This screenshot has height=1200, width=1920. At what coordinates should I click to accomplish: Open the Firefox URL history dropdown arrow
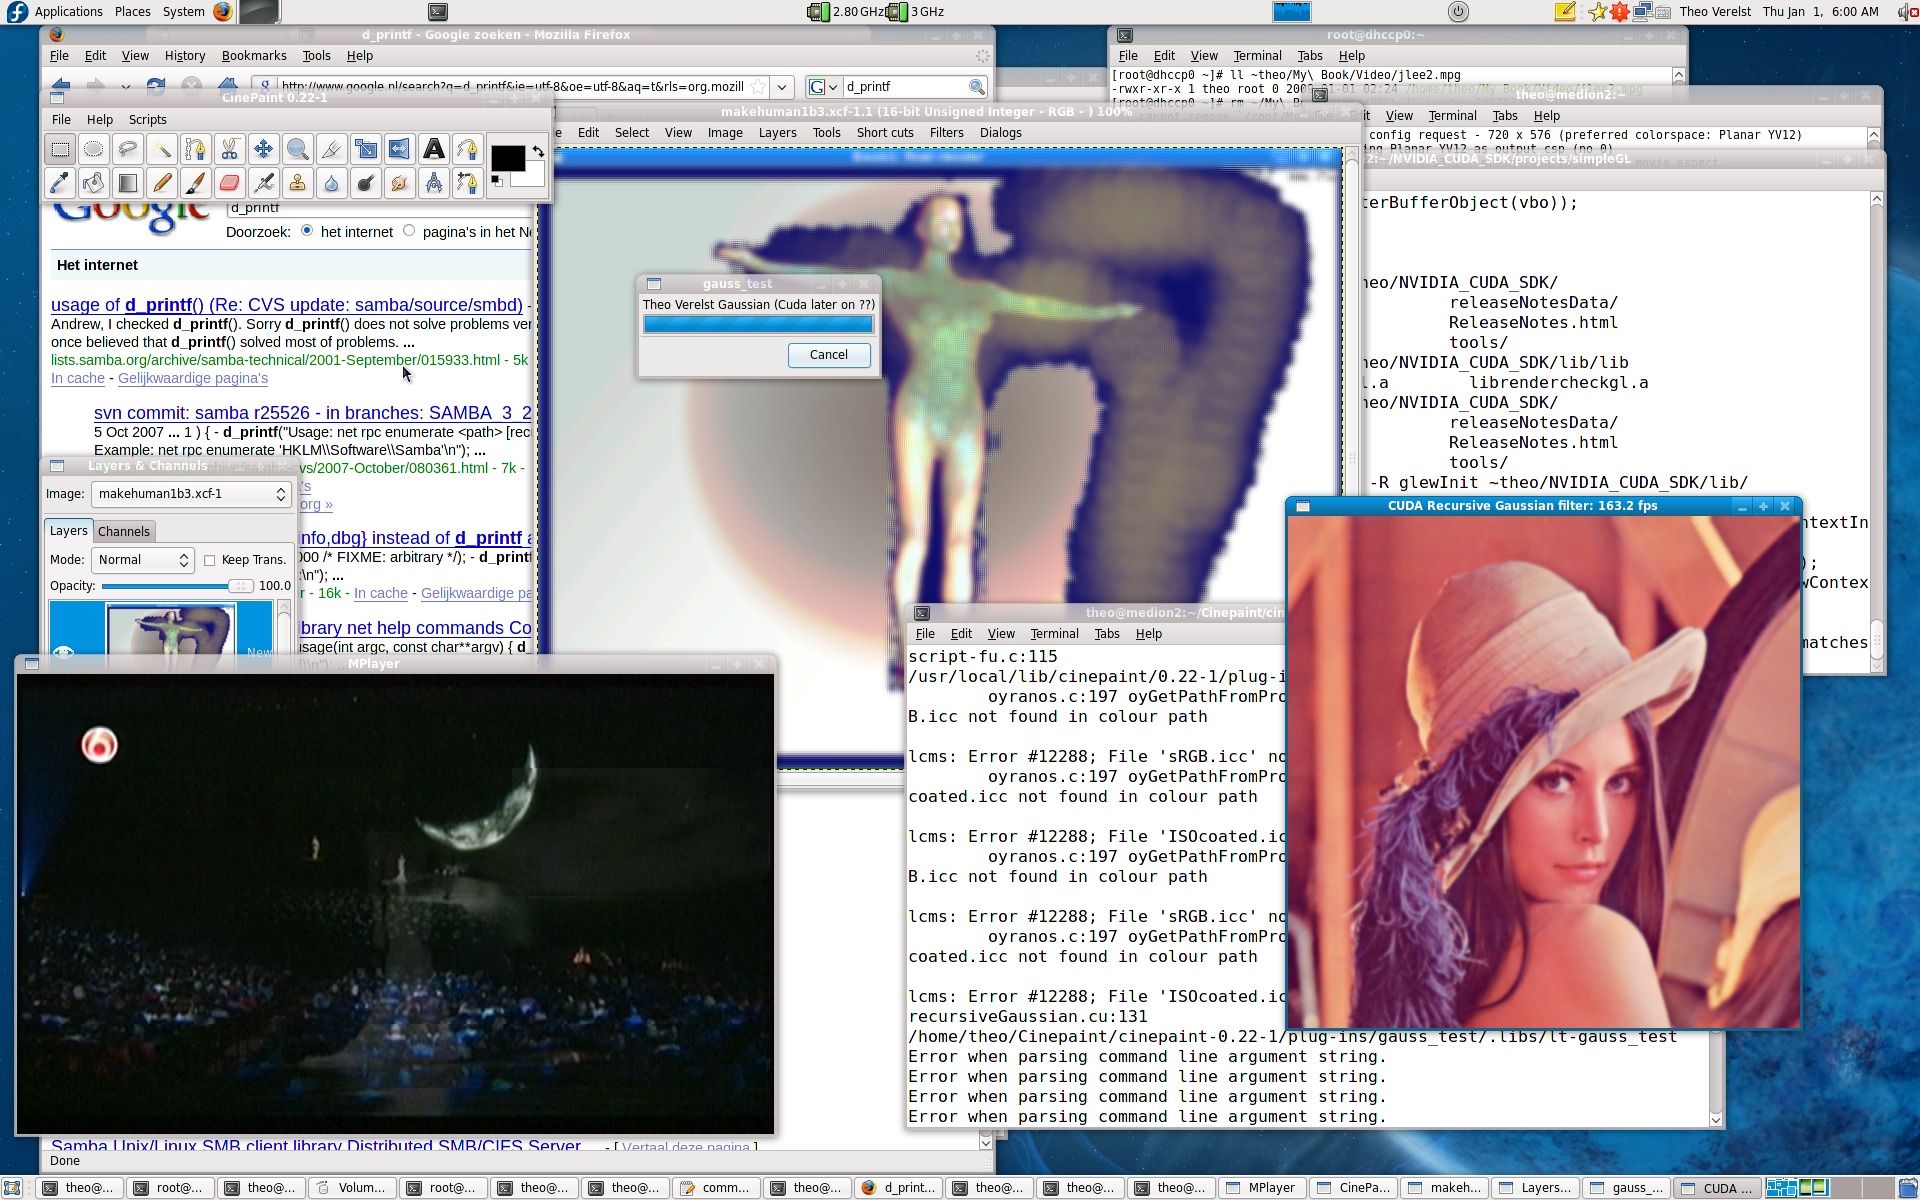pyautogui.click(x=783, y=87)
